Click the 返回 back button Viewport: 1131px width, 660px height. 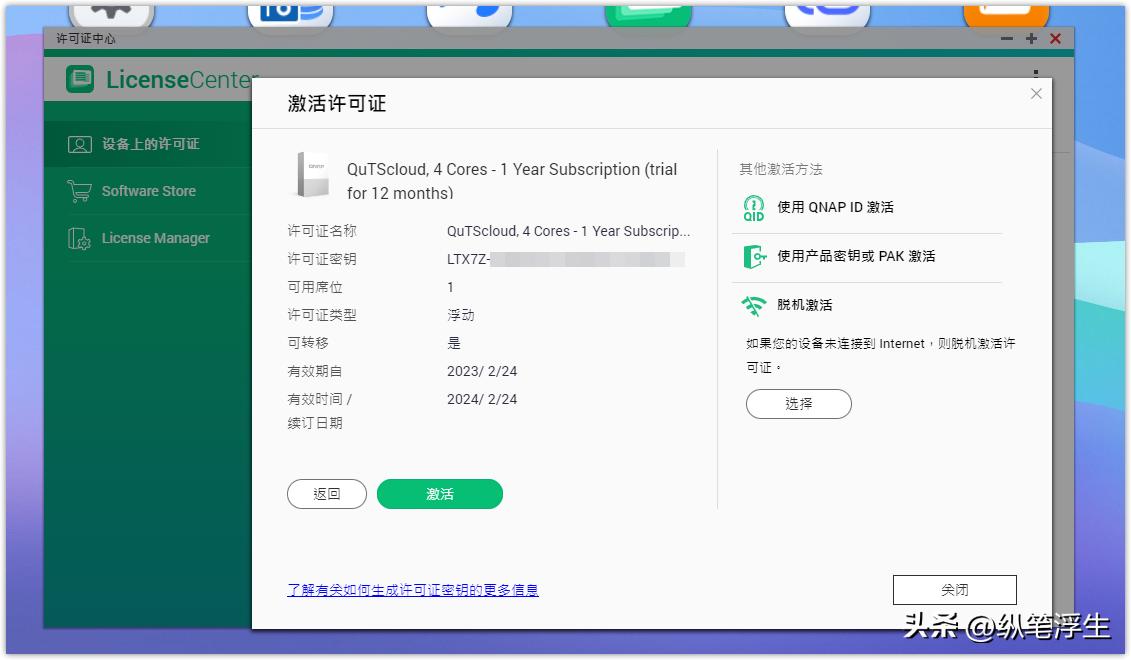pos(327,493)
